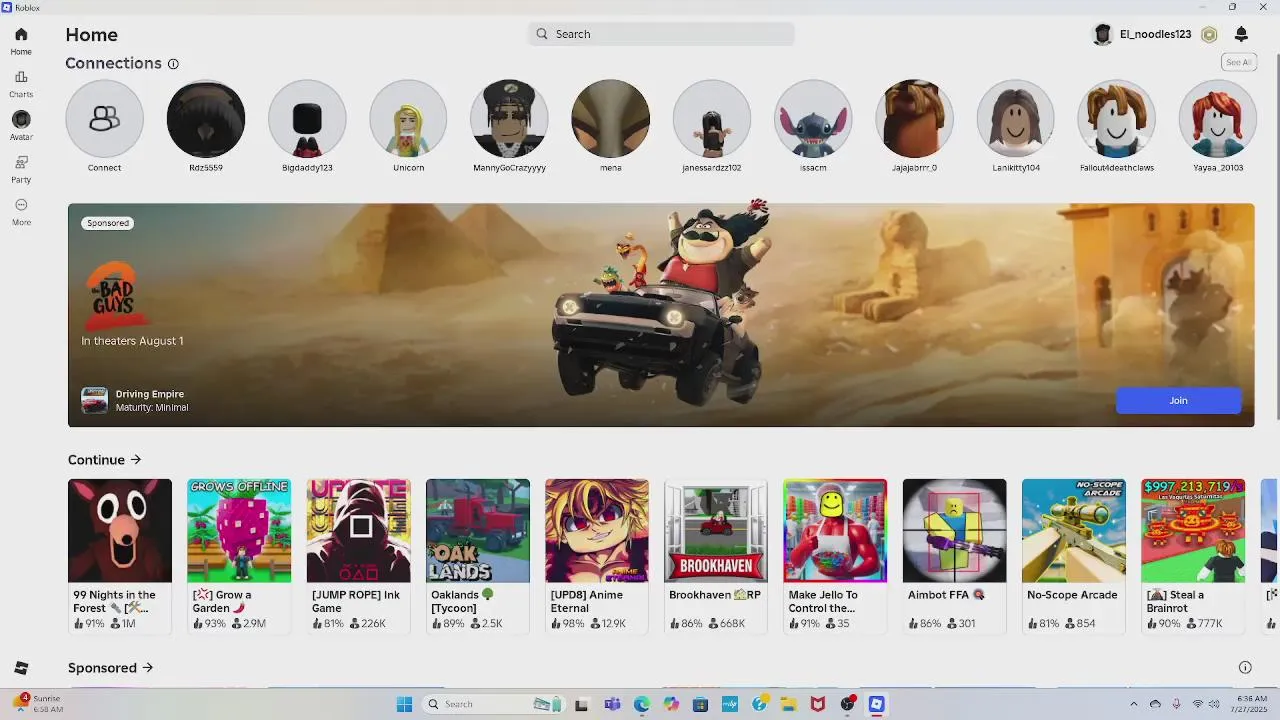The image size is (1280, 720).
Task: Open the Sponsored section link
Action: [110, 668]
